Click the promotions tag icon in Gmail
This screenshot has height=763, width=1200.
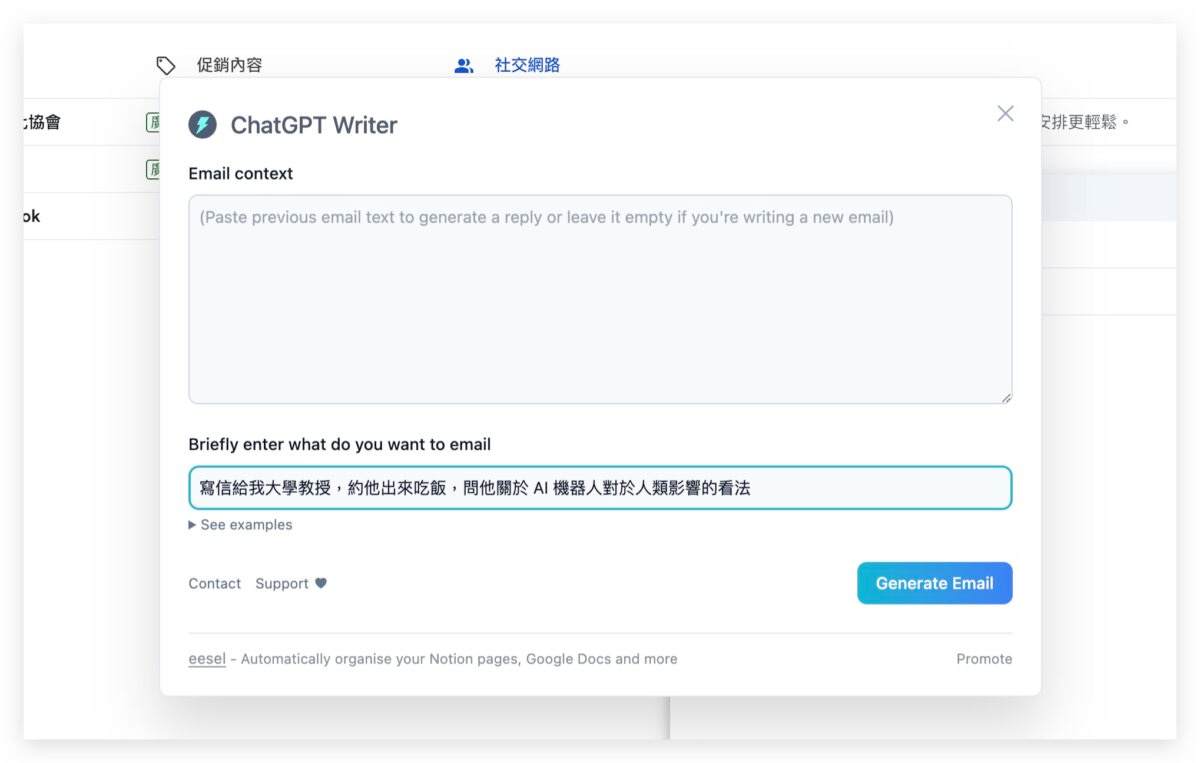tap(166, 66)
